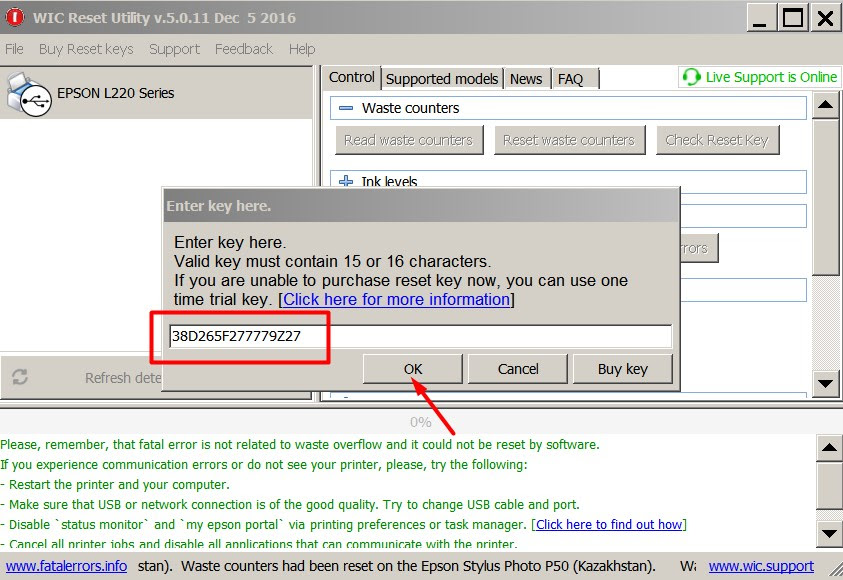Image resolution: width=843 pixels, height=580 pixels.
Task: Click the 0% progress bar
Action: point(420,422)
